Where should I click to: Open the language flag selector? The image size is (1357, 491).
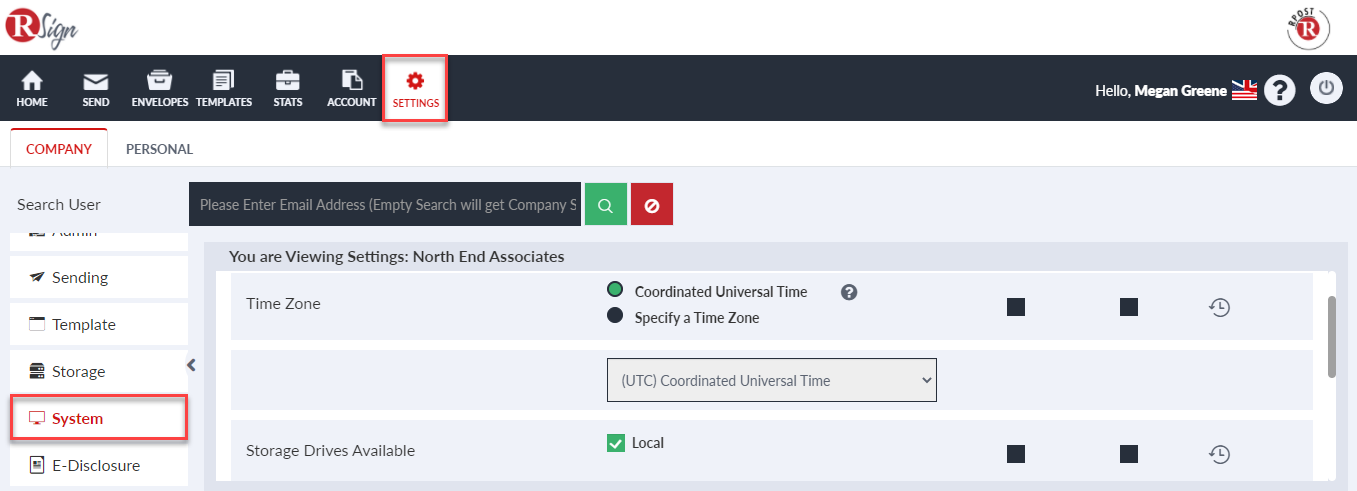point(1244,90)
